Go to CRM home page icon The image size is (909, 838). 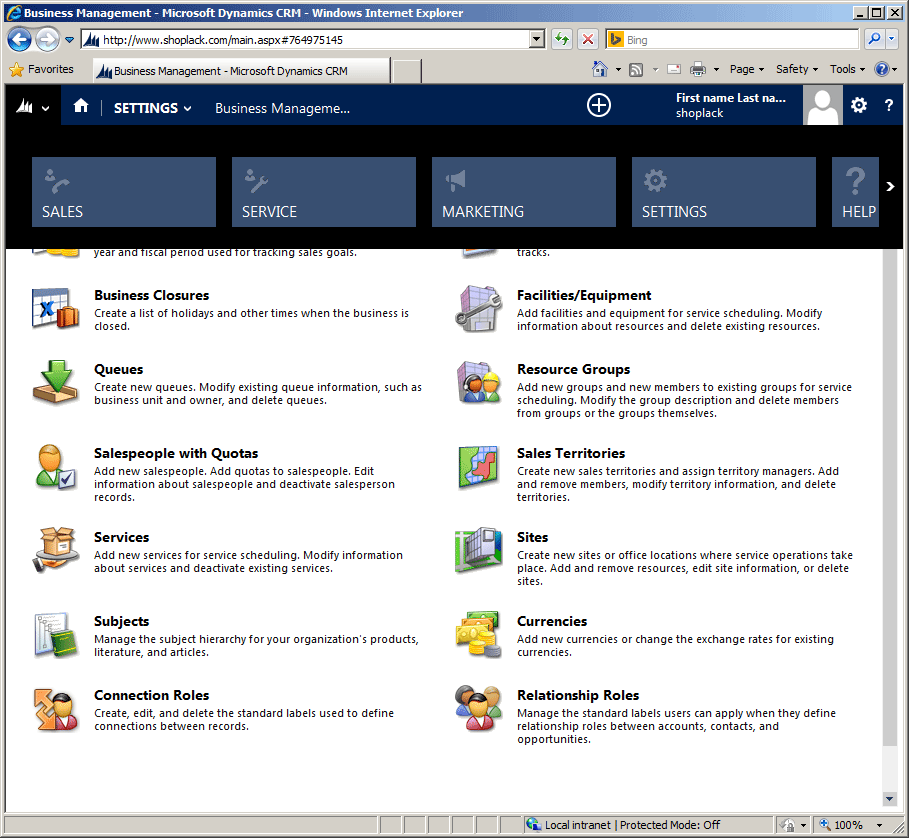click(81, 105)
